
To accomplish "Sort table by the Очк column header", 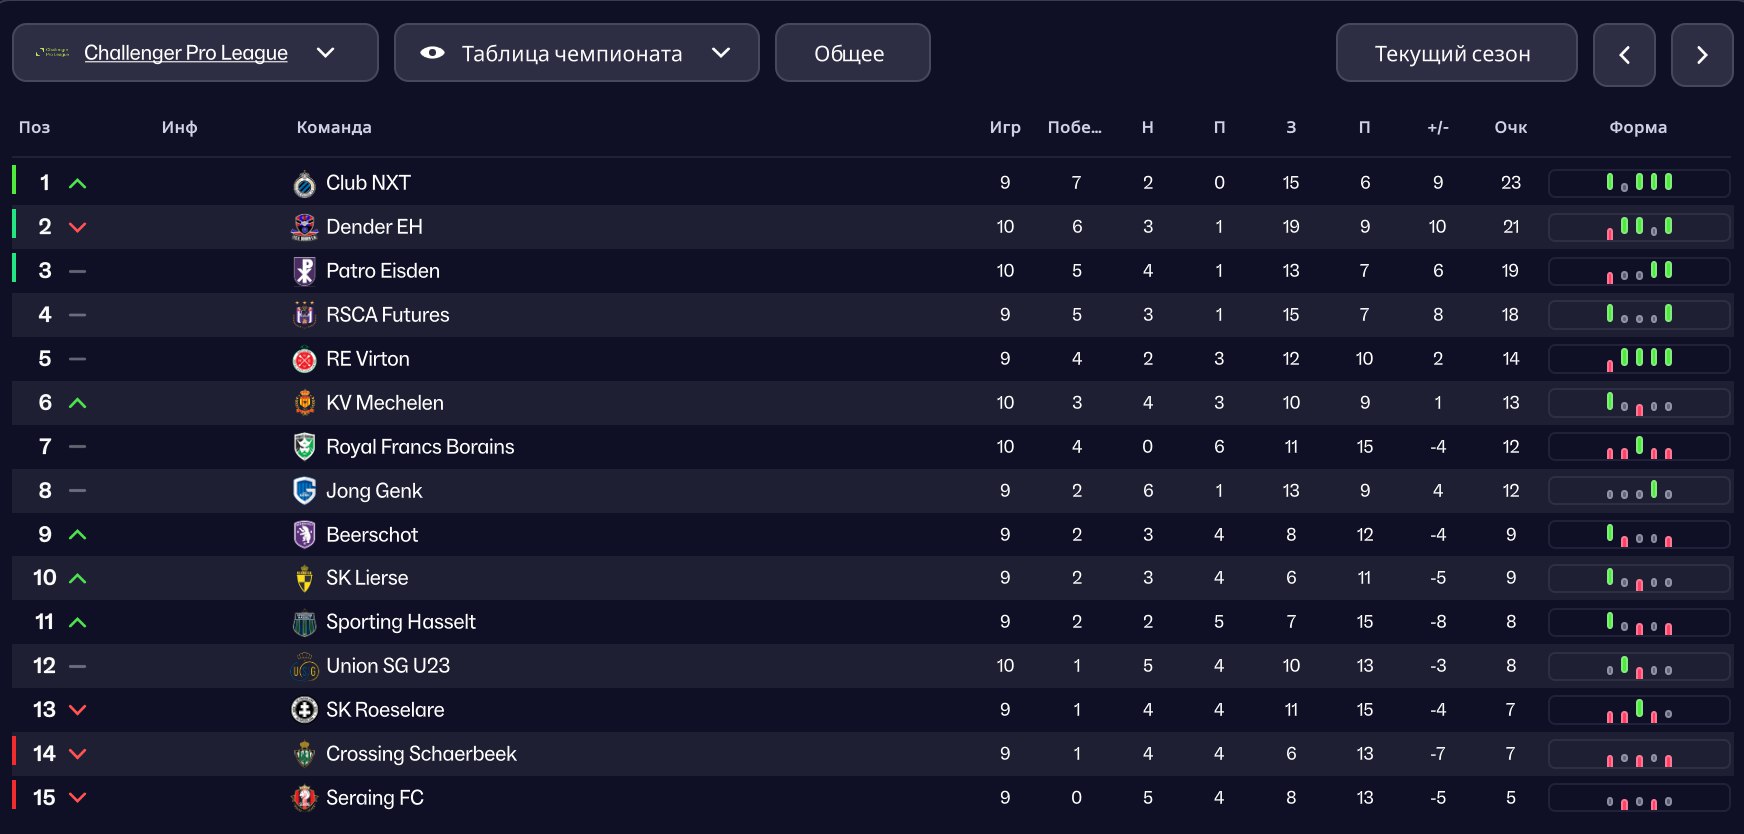I will [x=1510, y=127].
